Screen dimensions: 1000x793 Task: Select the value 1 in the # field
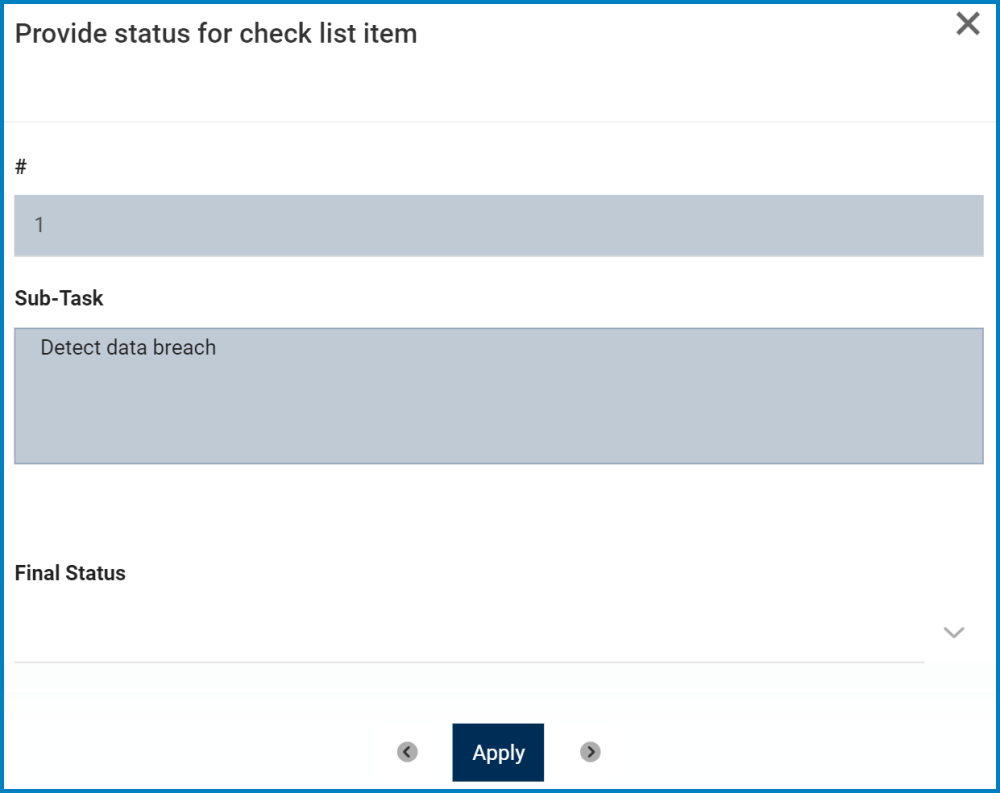[x=40, y=225]
